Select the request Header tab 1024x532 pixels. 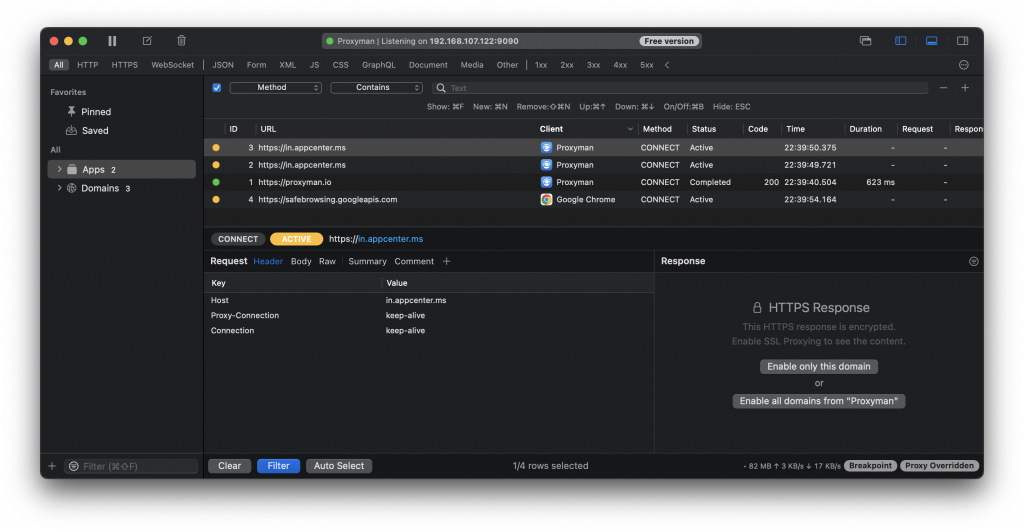pos(268,261)
